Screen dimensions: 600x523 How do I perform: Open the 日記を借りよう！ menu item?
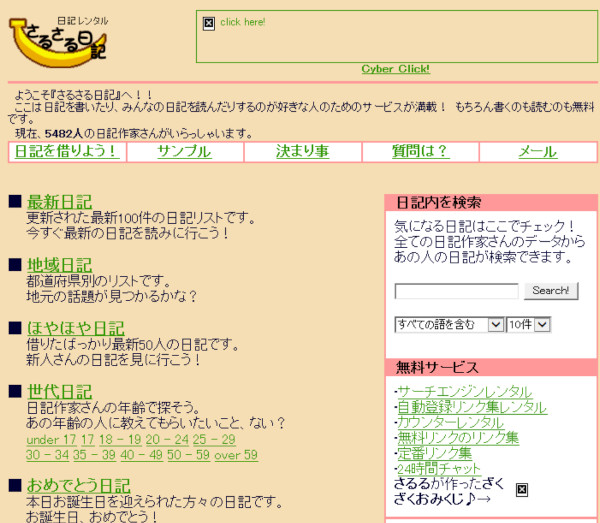click(66, 152)
